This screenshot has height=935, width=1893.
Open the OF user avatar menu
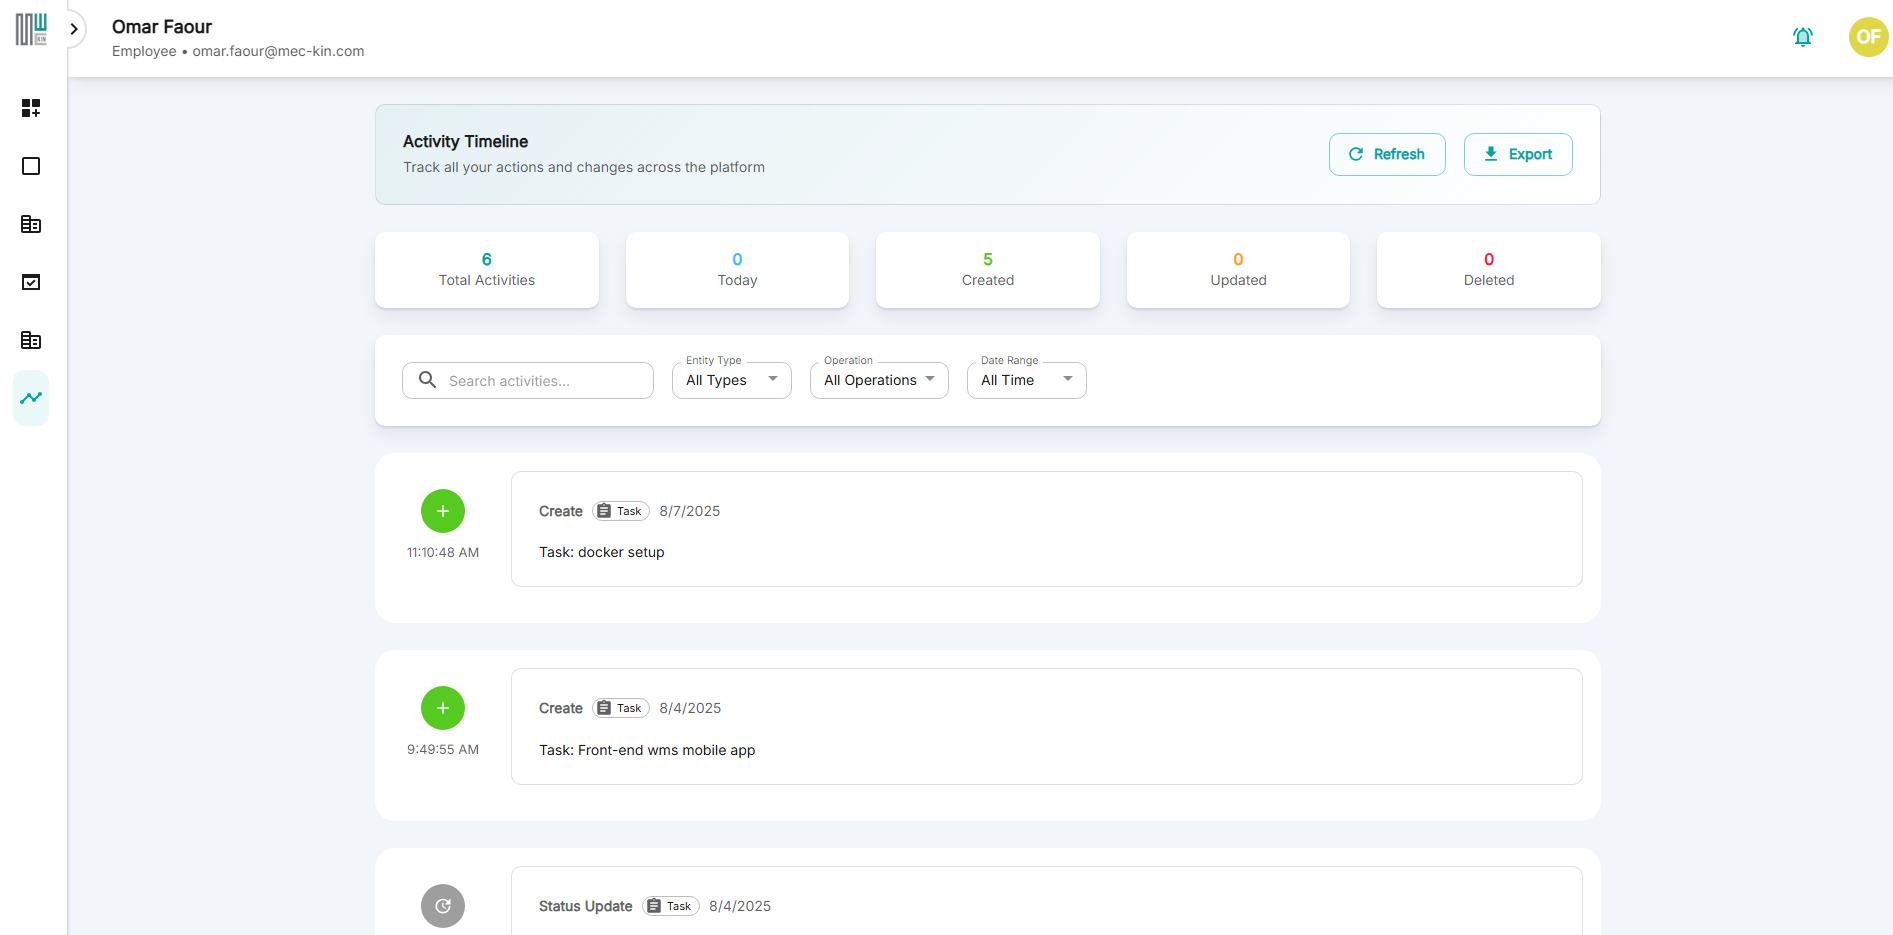[1867, 37]
